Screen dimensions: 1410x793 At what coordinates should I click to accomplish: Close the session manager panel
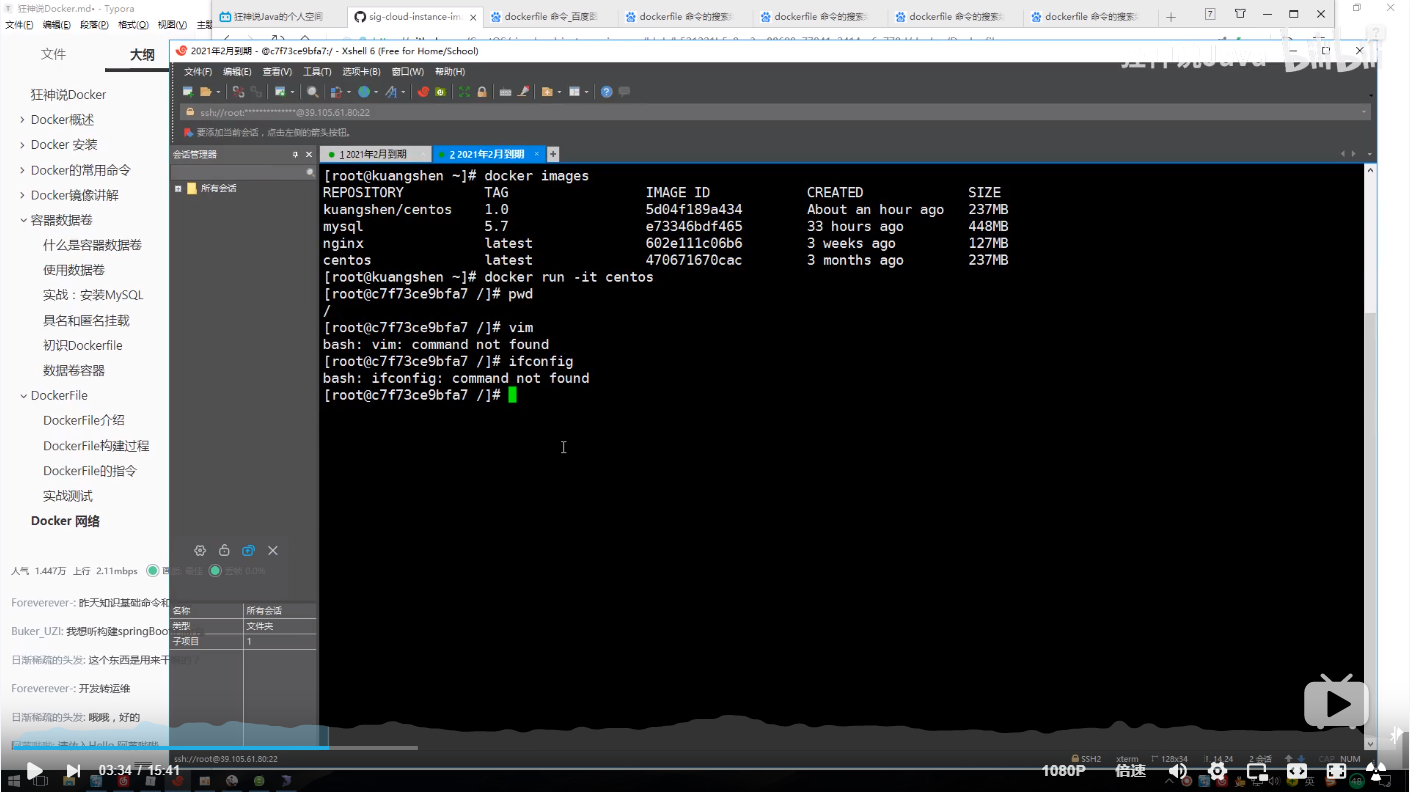[x=308, y=155]
